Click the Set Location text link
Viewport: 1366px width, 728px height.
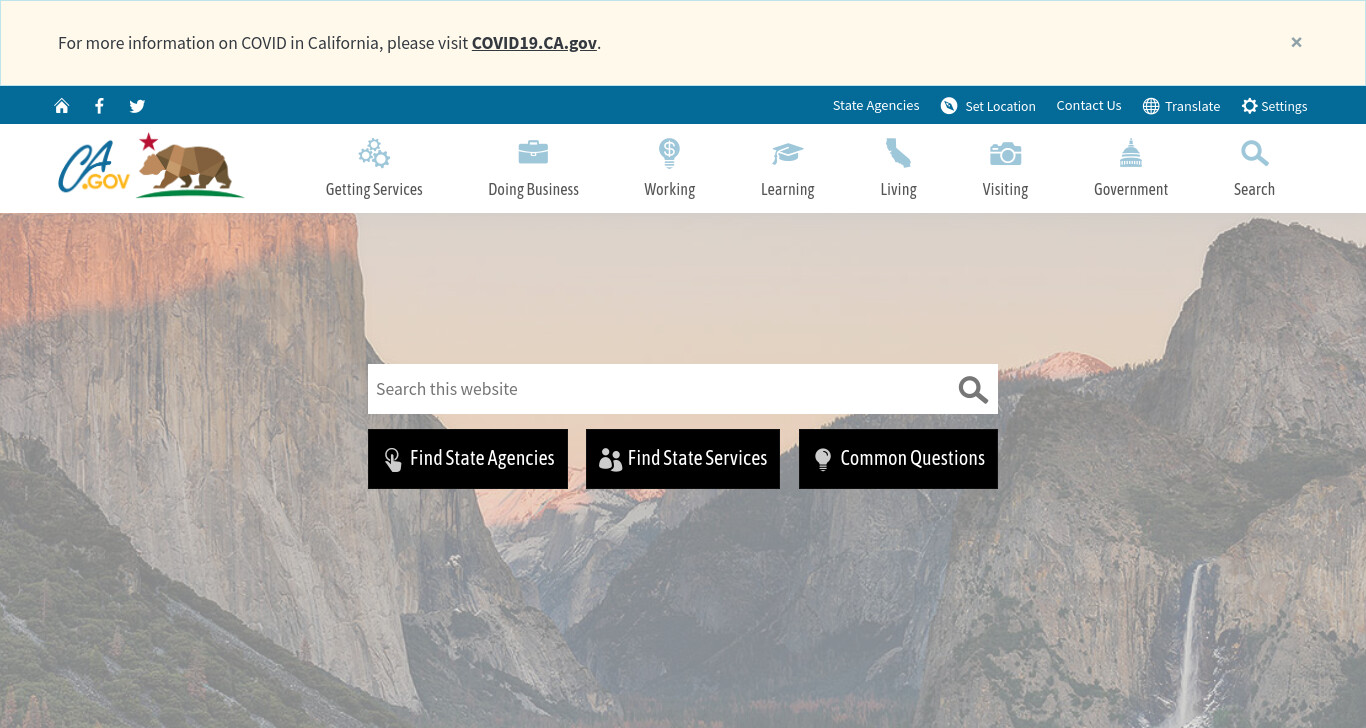pos(1000,106)
